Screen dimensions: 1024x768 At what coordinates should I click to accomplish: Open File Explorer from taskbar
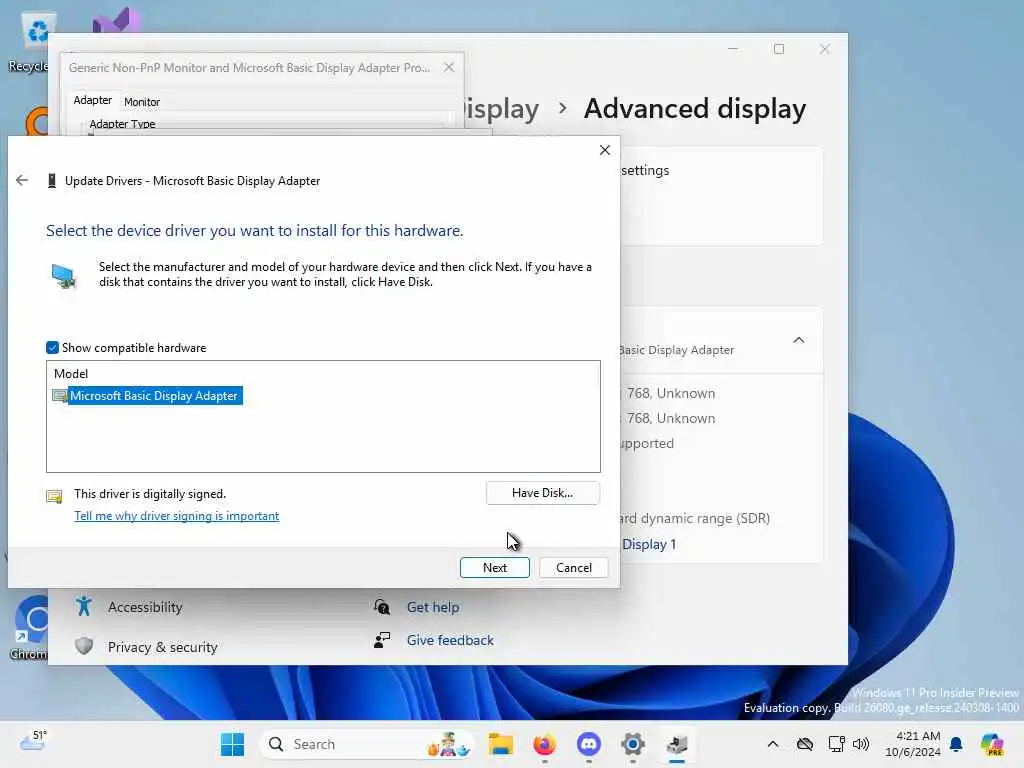pyautogui.click(x=501, y=744)
